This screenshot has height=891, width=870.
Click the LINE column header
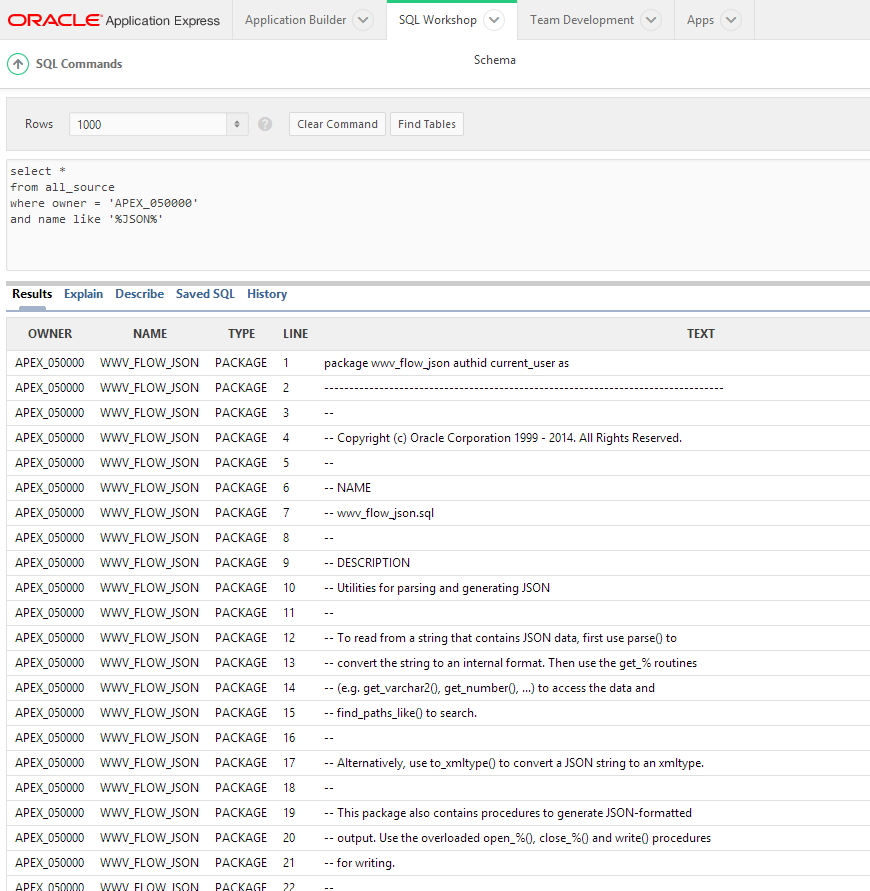click(295, 334)
